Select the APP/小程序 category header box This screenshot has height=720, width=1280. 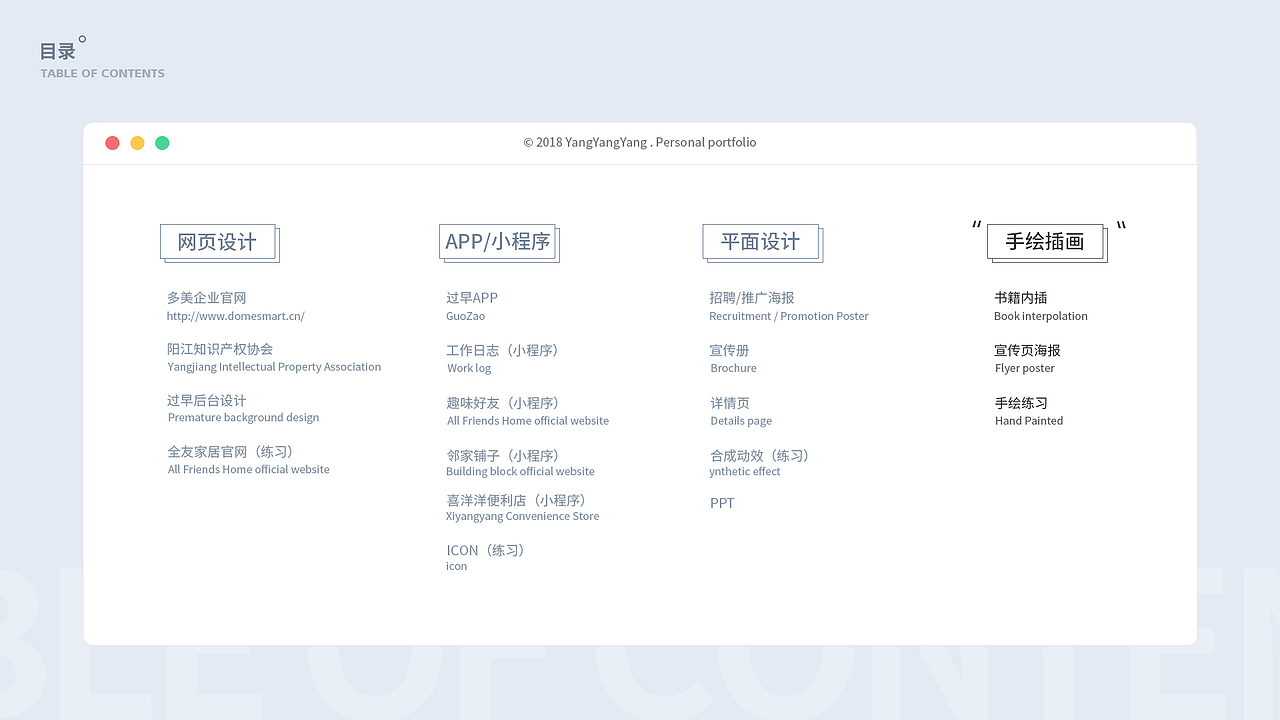point(497,239)
